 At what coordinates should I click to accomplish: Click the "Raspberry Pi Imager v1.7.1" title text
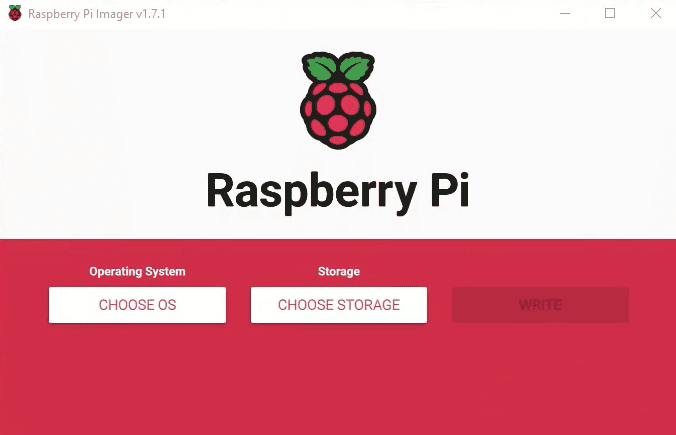click(x=97, y=14)
